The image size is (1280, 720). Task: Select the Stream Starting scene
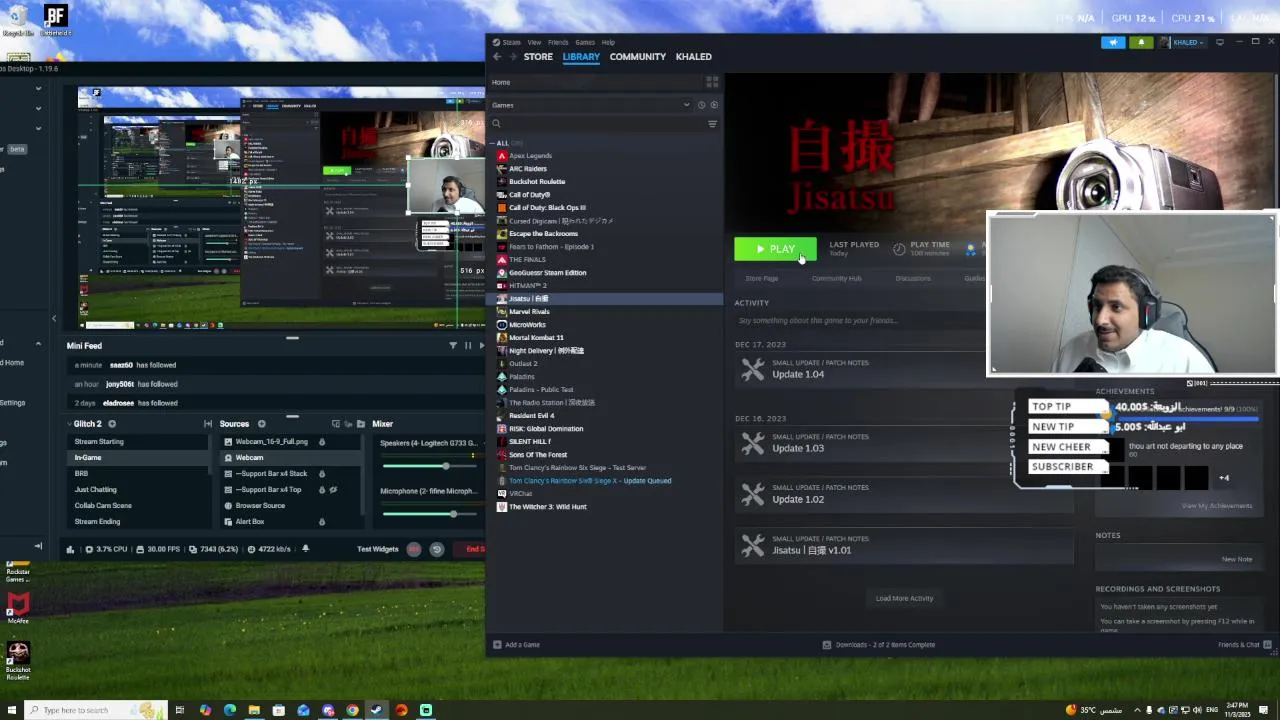[x=99, y=442]
